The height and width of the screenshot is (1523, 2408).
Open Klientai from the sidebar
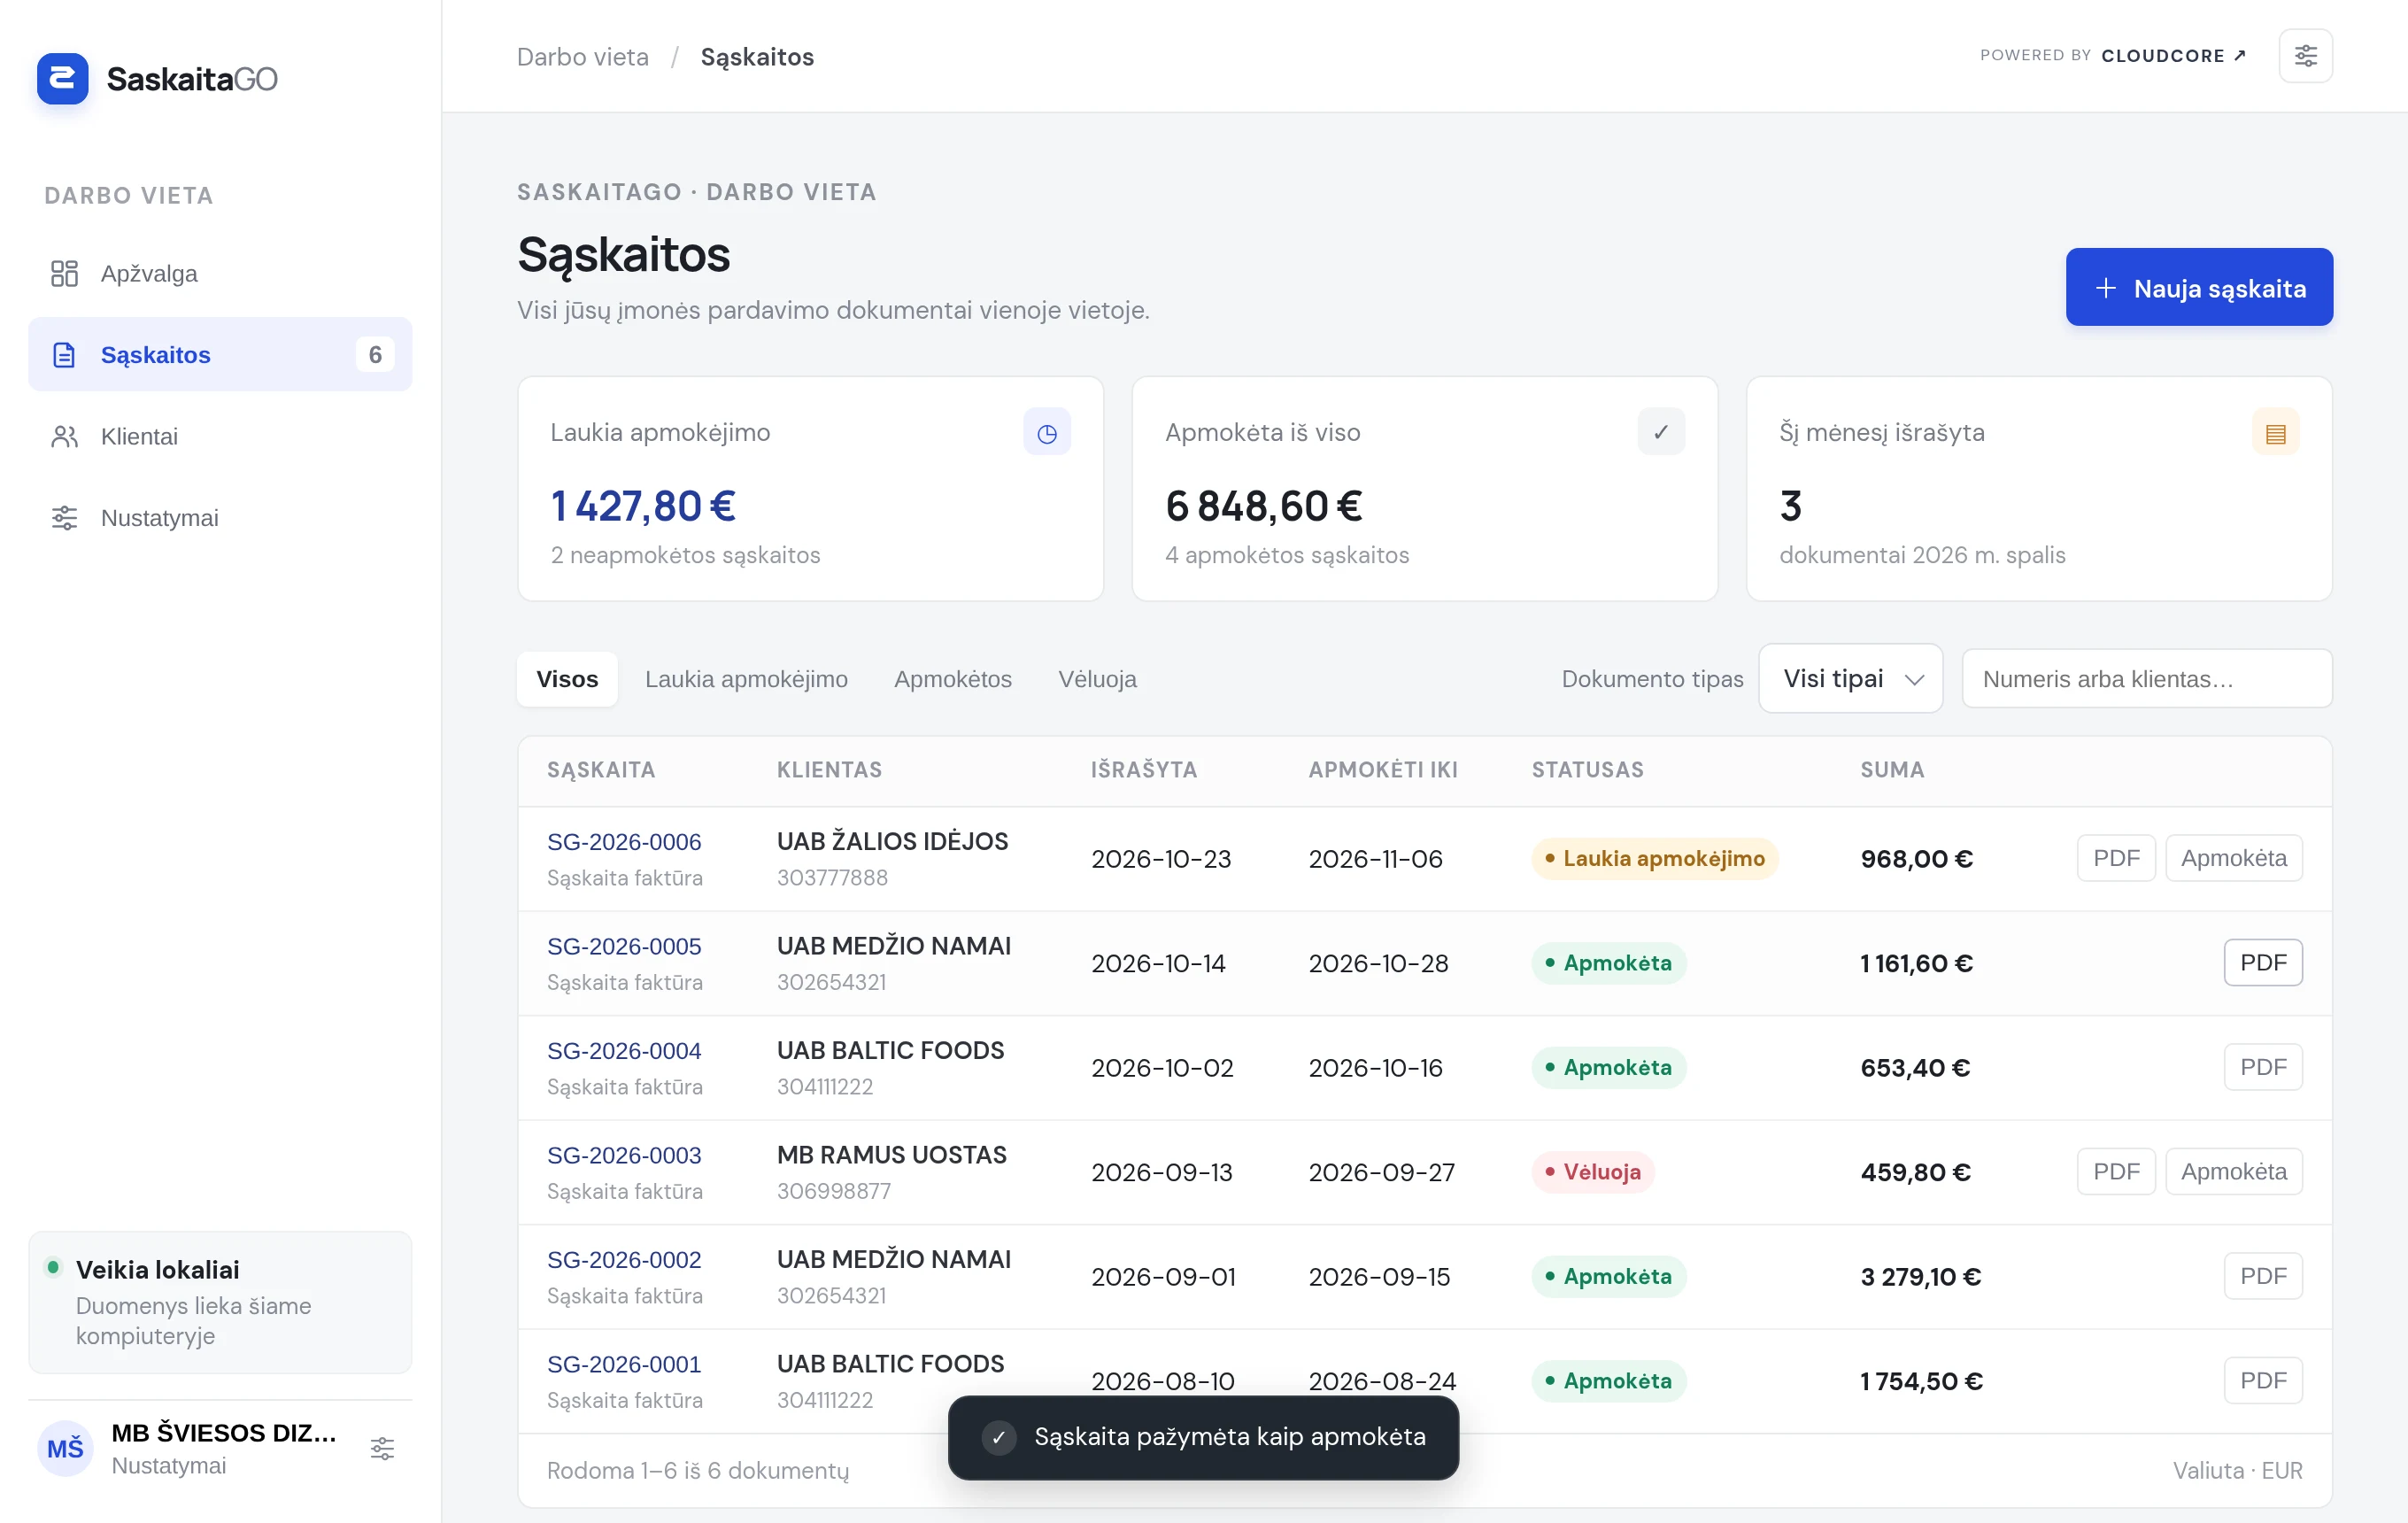[220, 436]
